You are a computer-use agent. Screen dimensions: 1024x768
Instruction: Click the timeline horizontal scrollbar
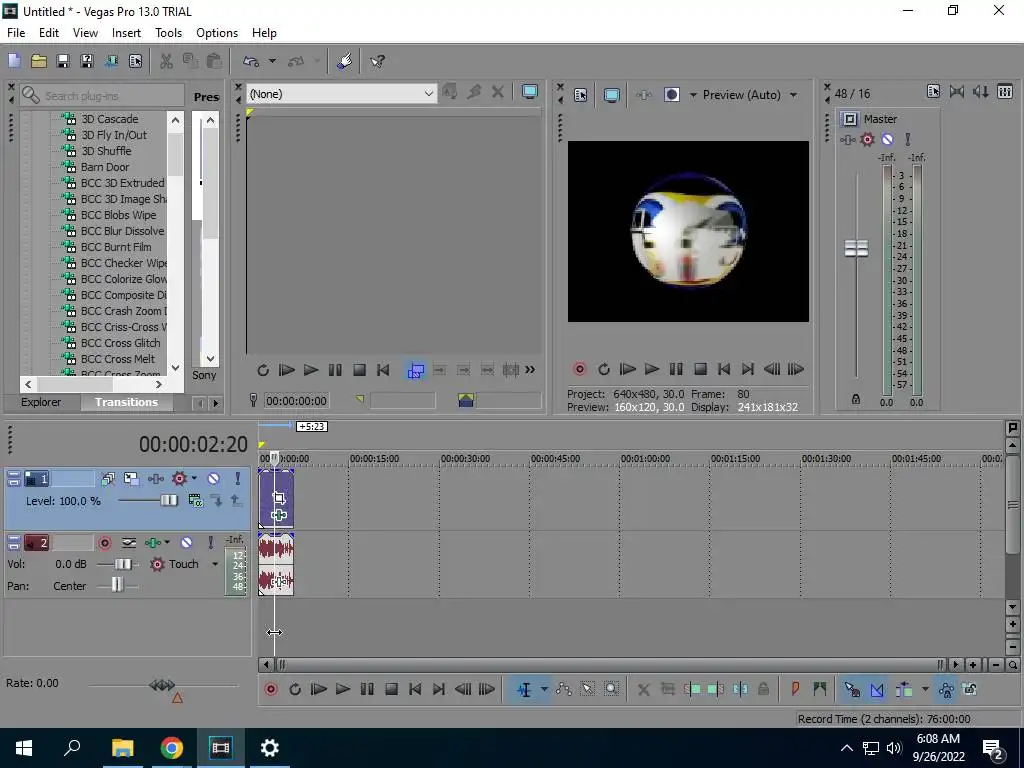610,665
